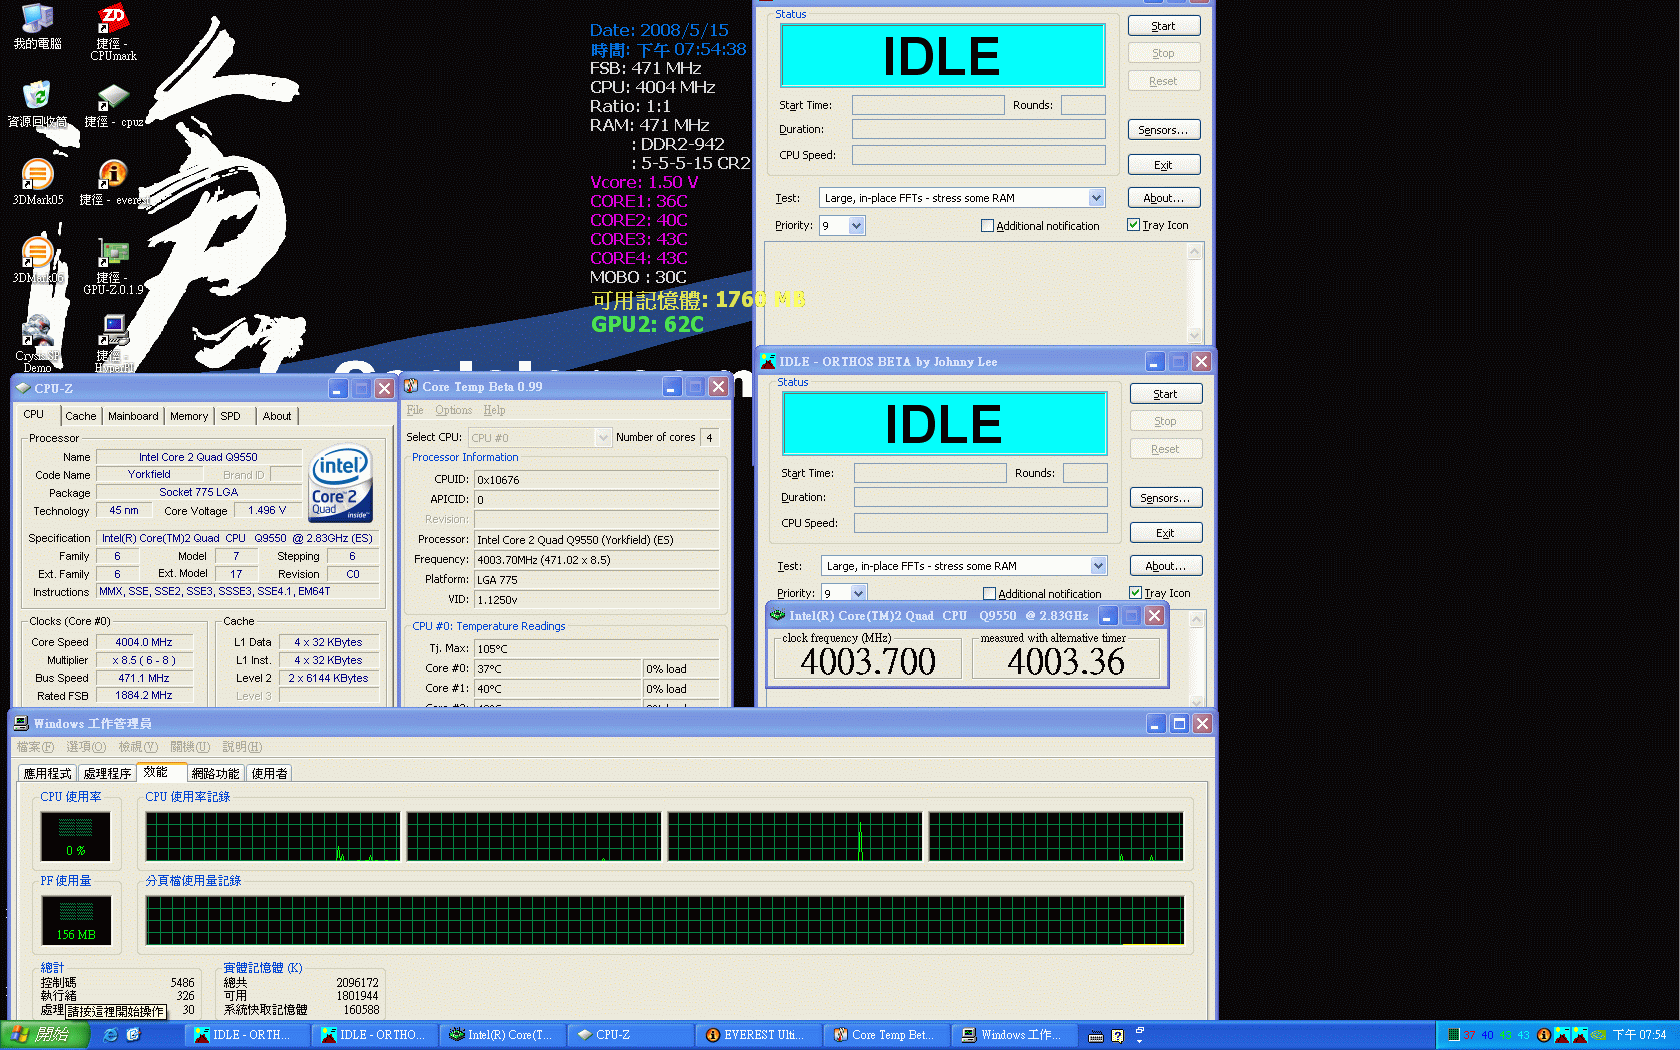Click the ORTHOS title bar icon

pos(767,361)
